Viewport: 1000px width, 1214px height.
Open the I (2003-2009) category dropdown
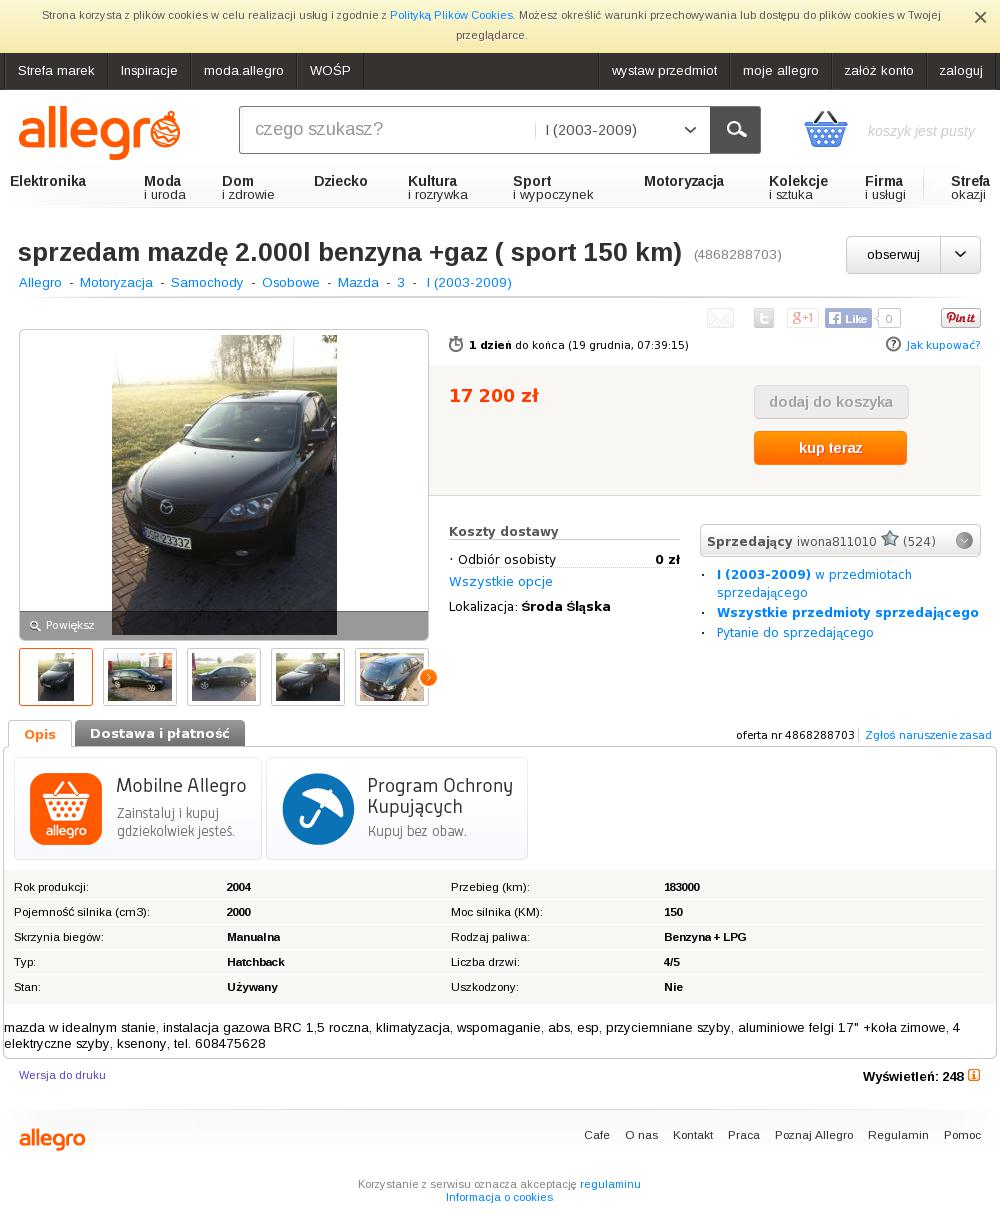622,130
